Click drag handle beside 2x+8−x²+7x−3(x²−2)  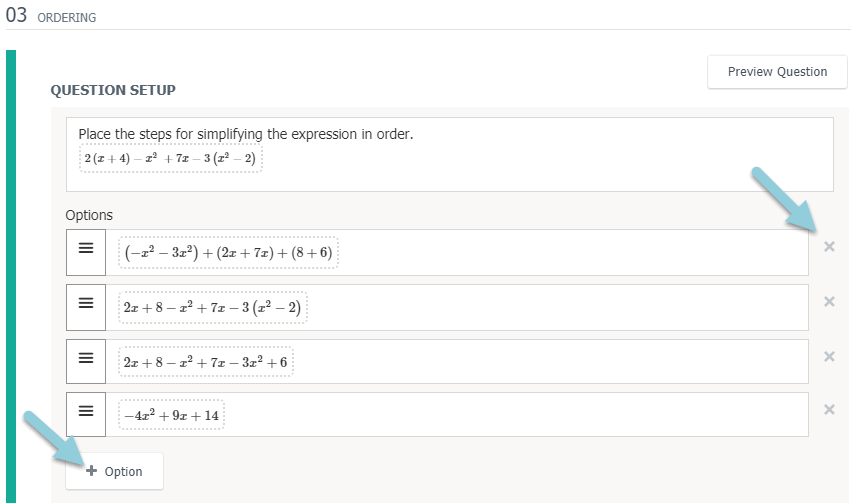pos(86,307)
